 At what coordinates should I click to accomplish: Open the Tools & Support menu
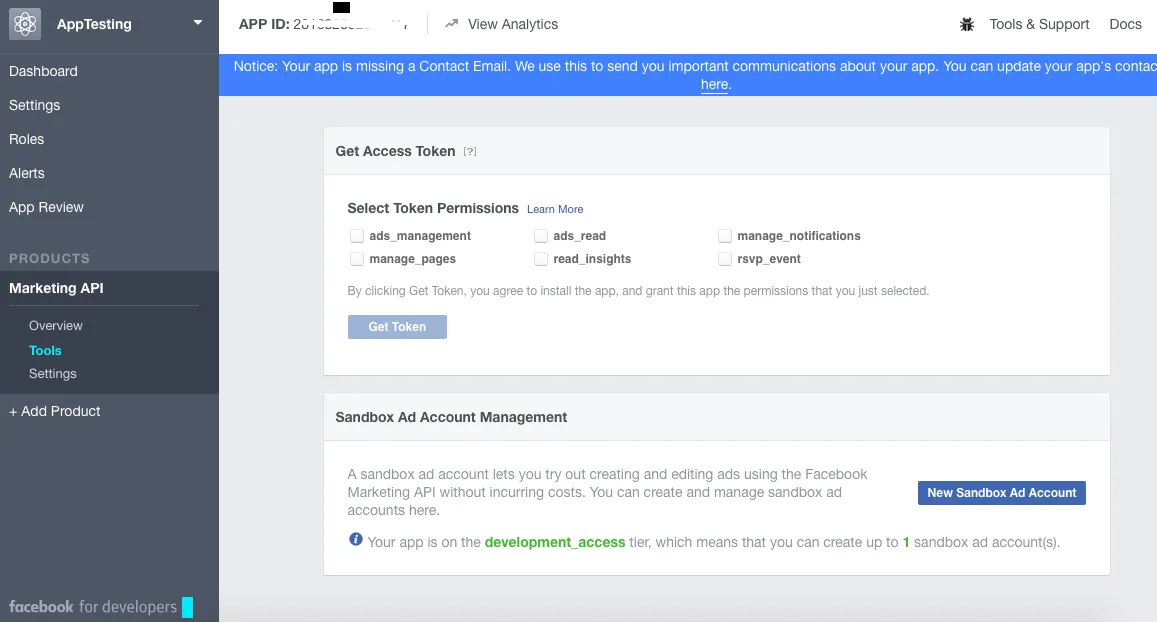coord(1039,24)
